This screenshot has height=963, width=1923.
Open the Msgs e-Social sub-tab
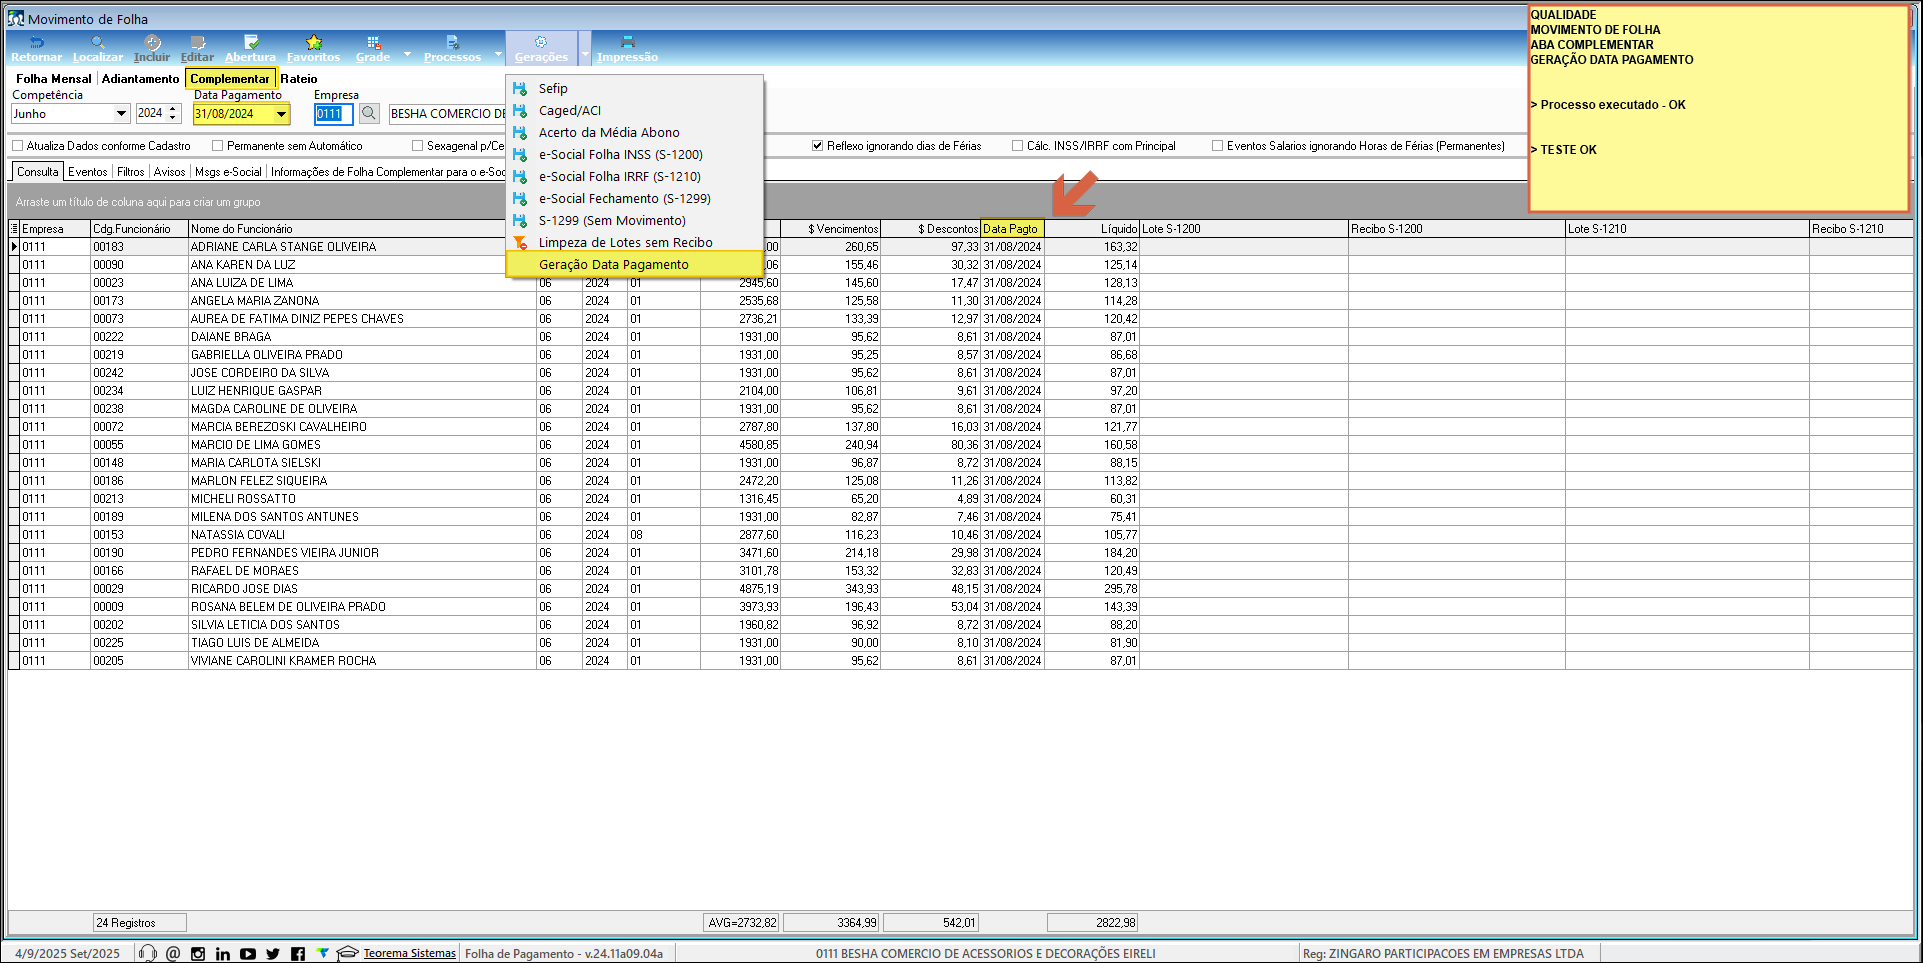228,172
